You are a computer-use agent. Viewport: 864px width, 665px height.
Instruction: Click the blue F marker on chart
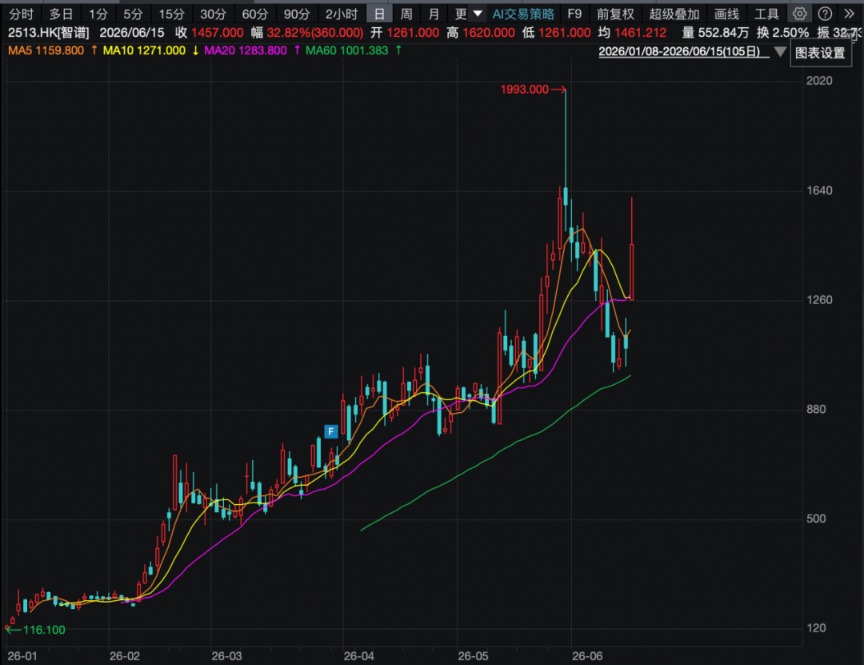pos(331,431)
